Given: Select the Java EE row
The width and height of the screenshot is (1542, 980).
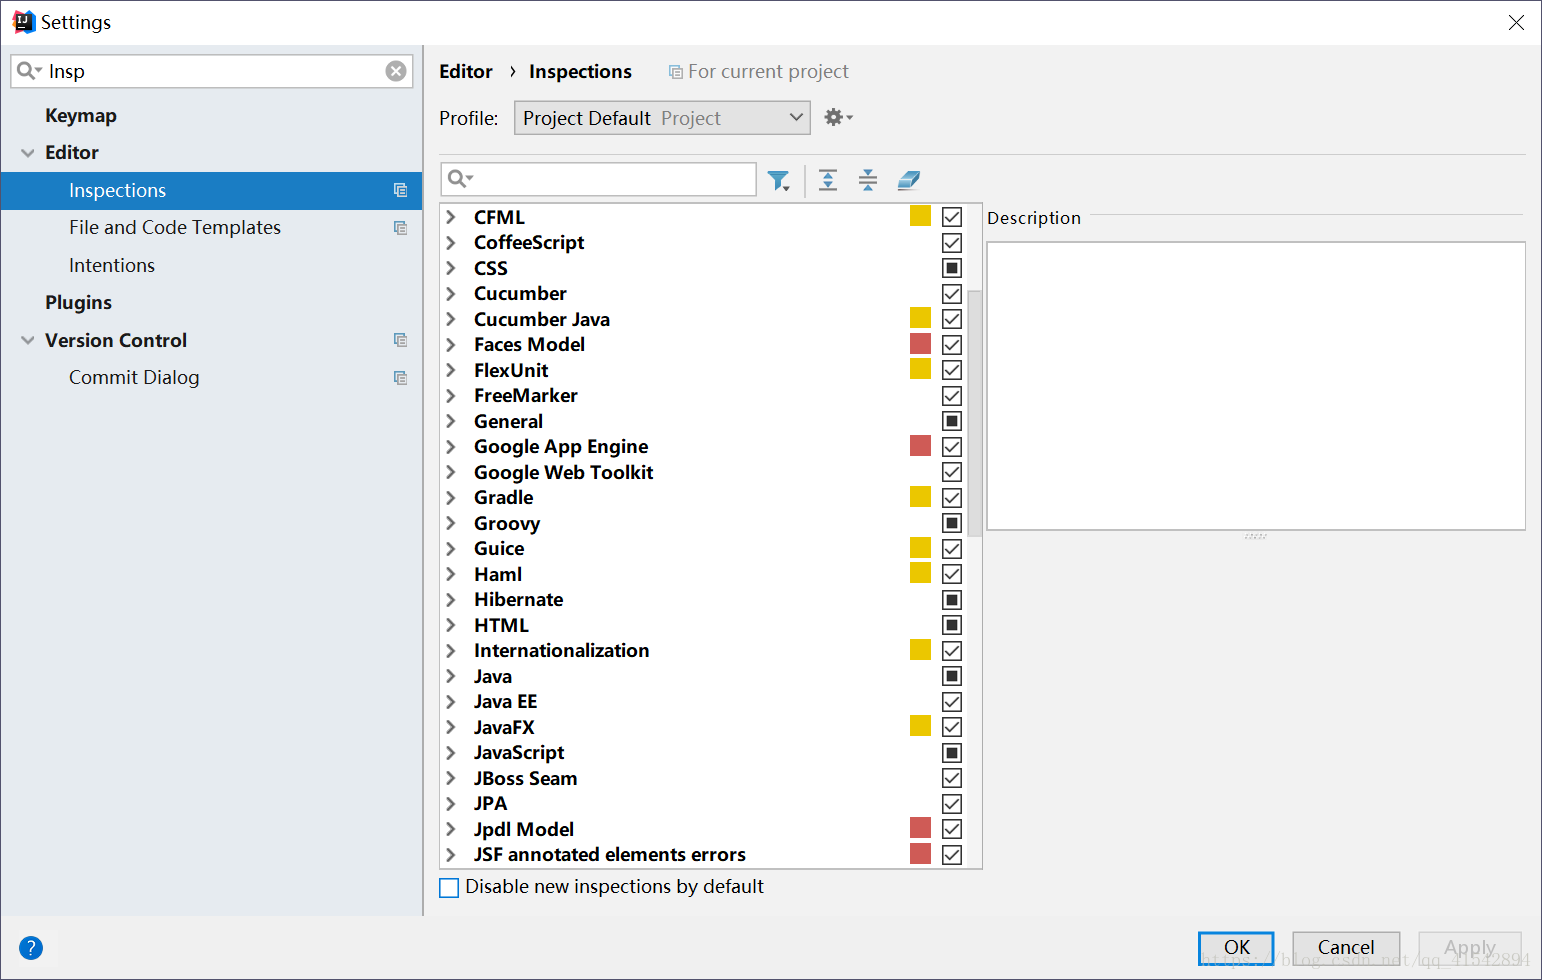Looking at the screenshot, I should point(703,701).
